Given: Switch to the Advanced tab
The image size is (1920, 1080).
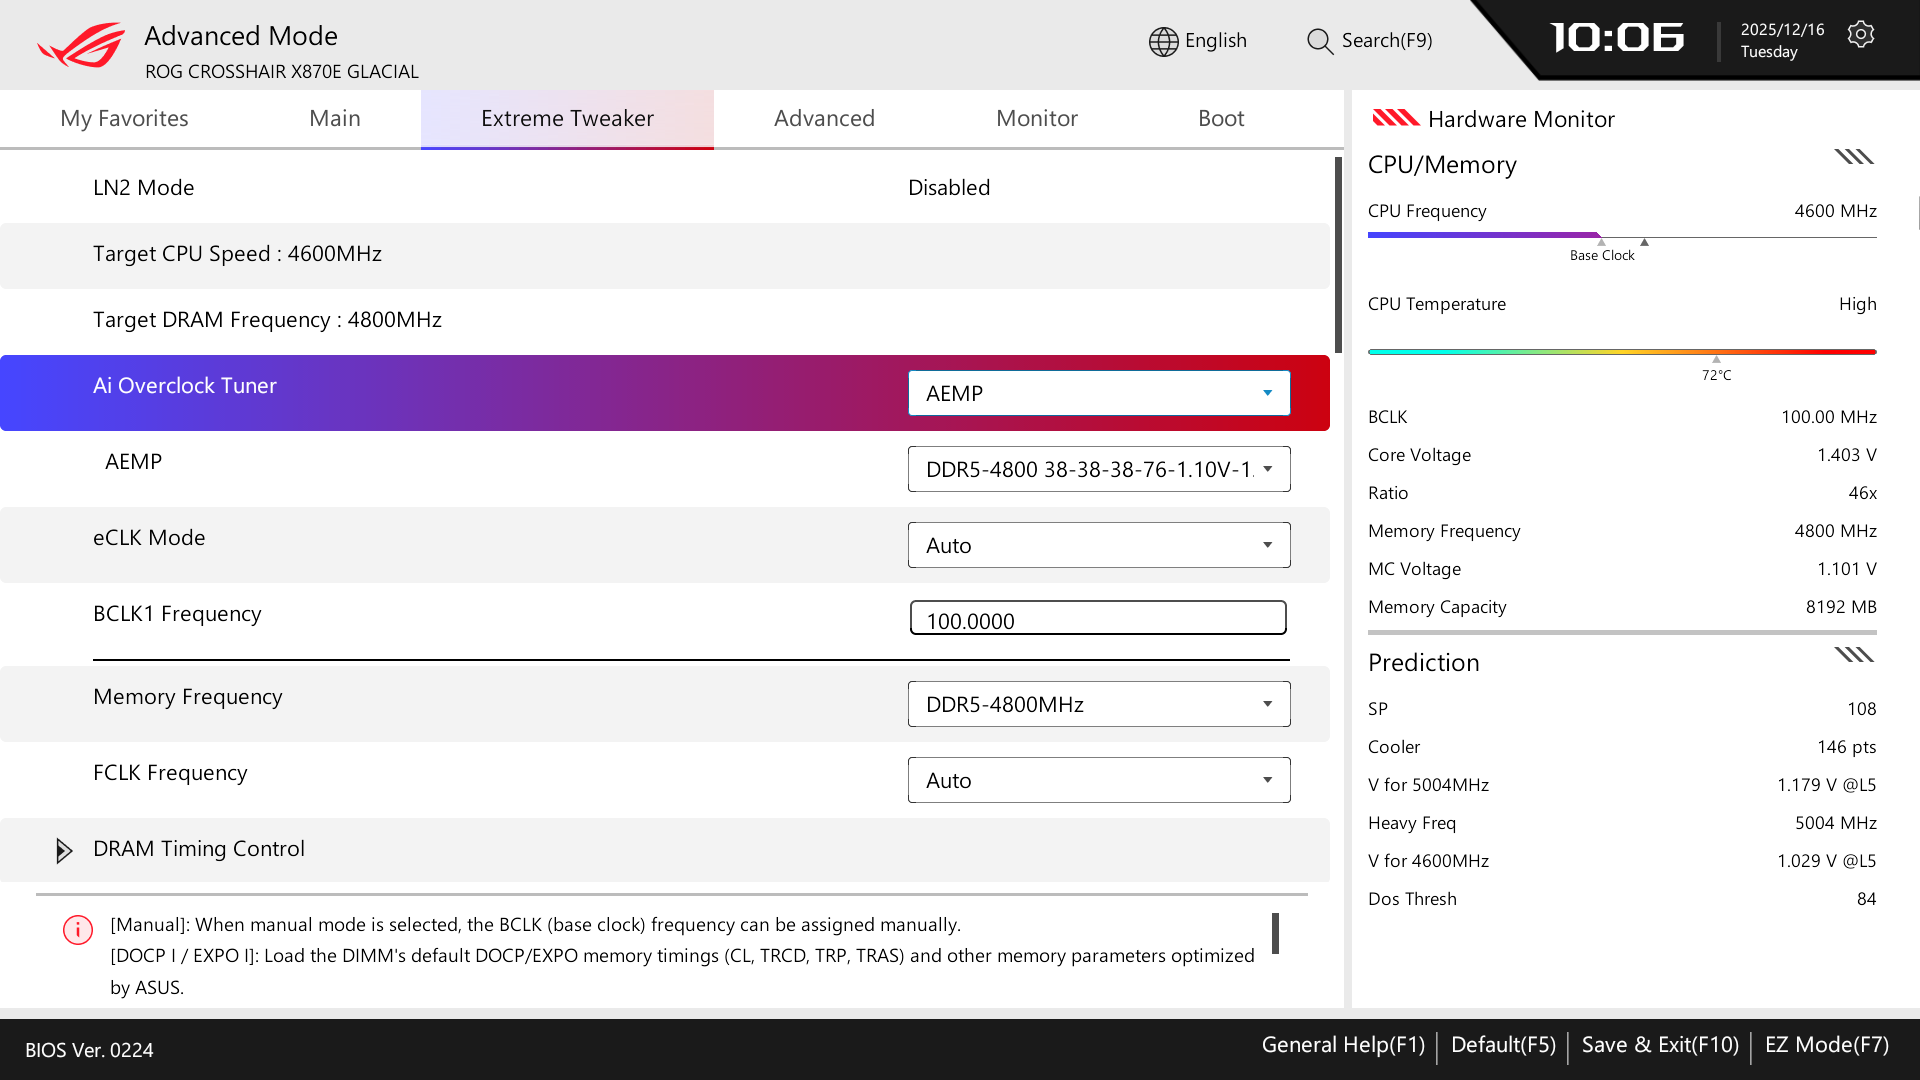Looking at the screenshot, I should 824,118.
